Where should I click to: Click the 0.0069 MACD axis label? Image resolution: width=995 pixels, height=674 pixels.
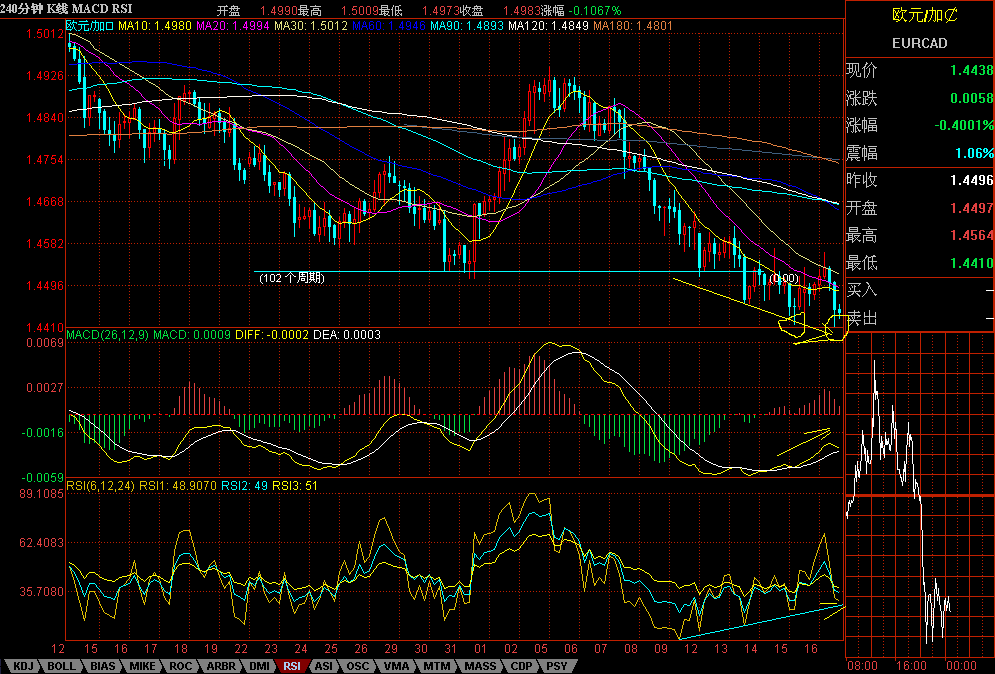[44, 343]
